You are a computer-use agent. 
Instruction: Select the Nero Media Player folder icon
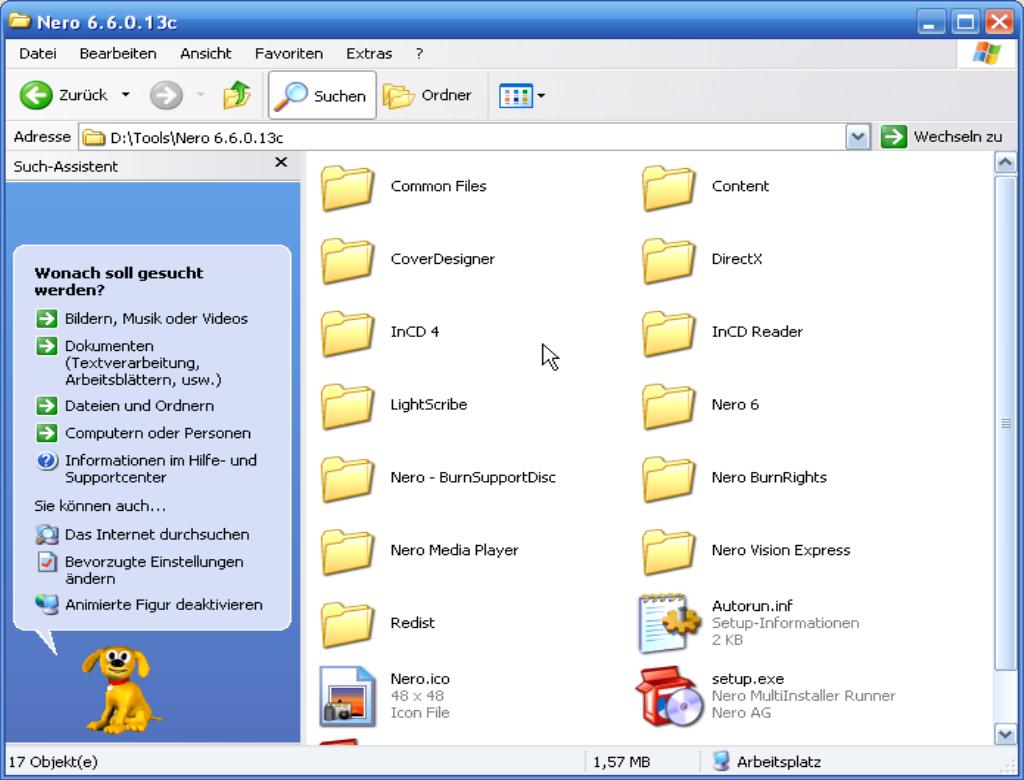pyautogui.click(x=347, y=552)
